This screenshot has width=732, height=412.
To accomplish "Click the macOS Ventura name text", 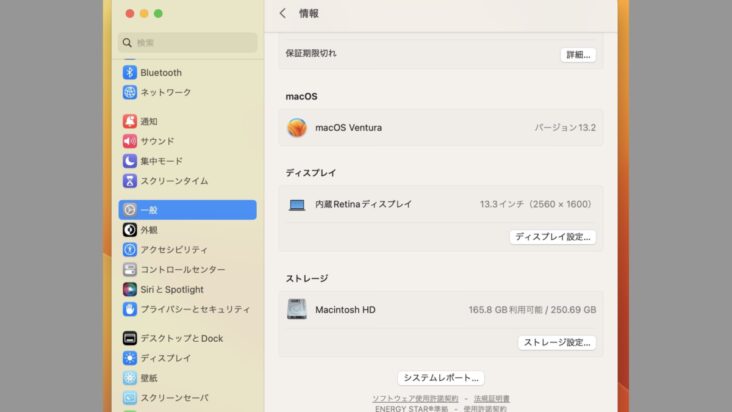I will click(348, 127).
